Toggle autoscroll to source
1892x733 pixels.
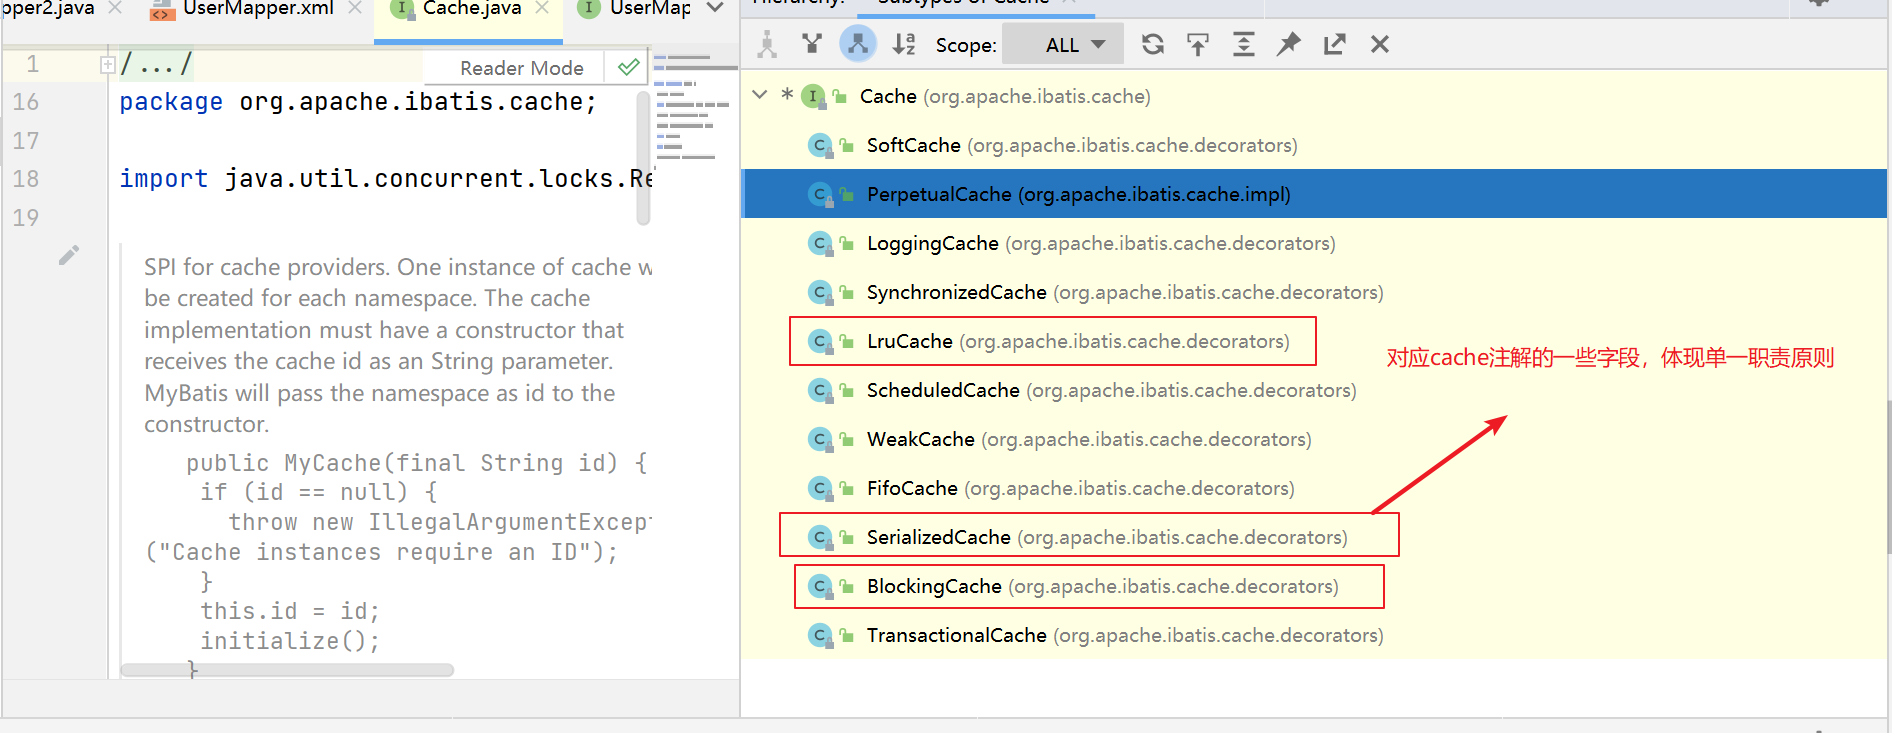point(1198,44)
